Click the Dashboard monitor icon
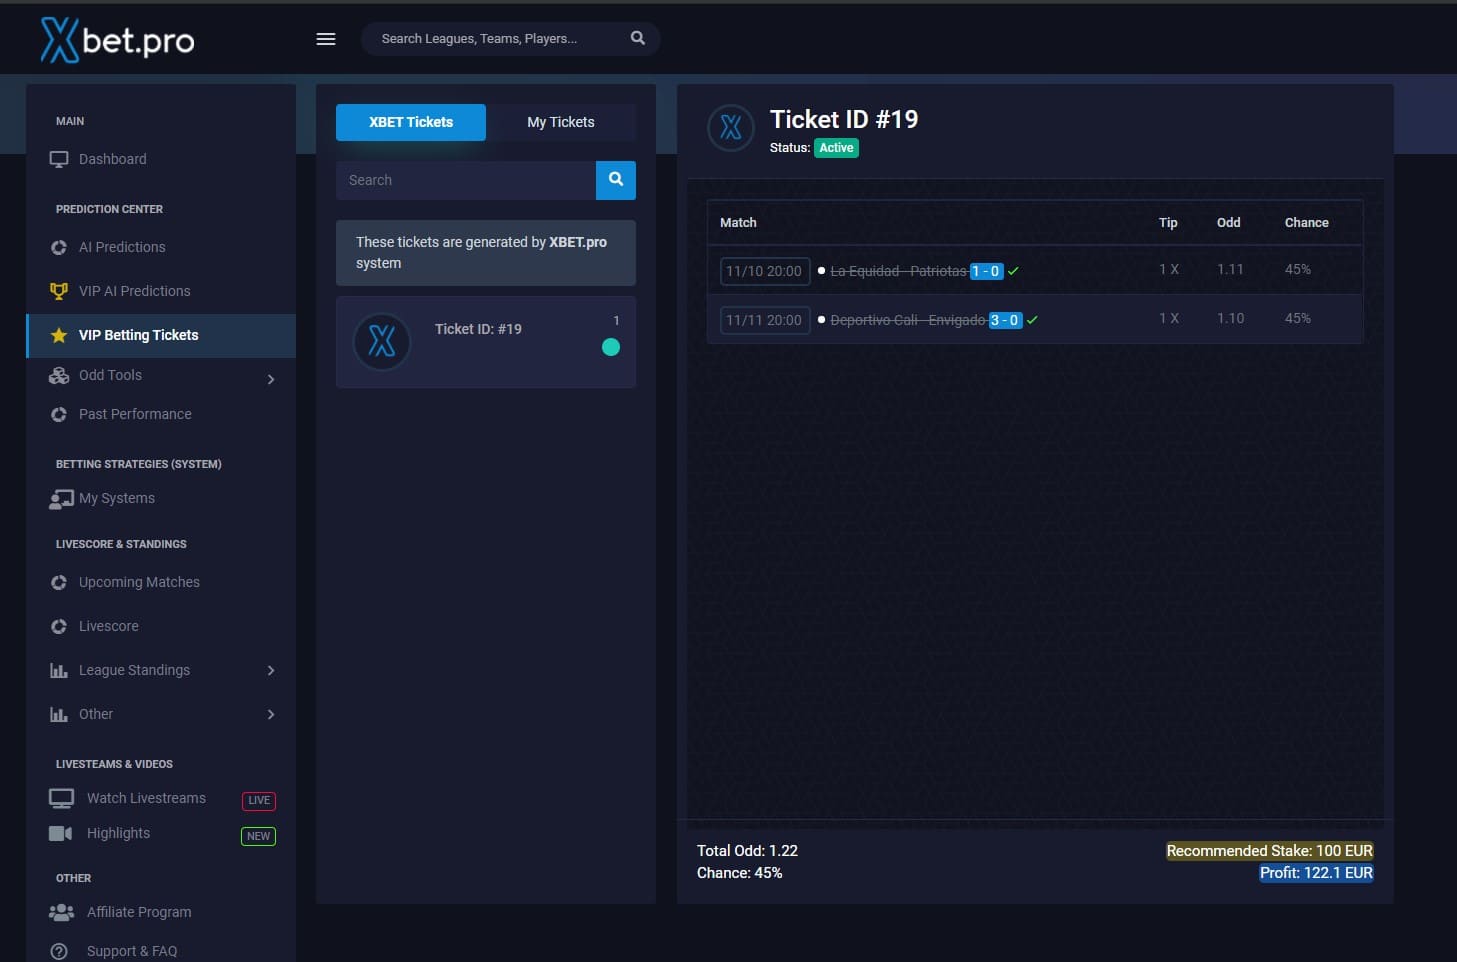Screen dimensions: 1457x962 pyautogui.click(x=59, y=159)
